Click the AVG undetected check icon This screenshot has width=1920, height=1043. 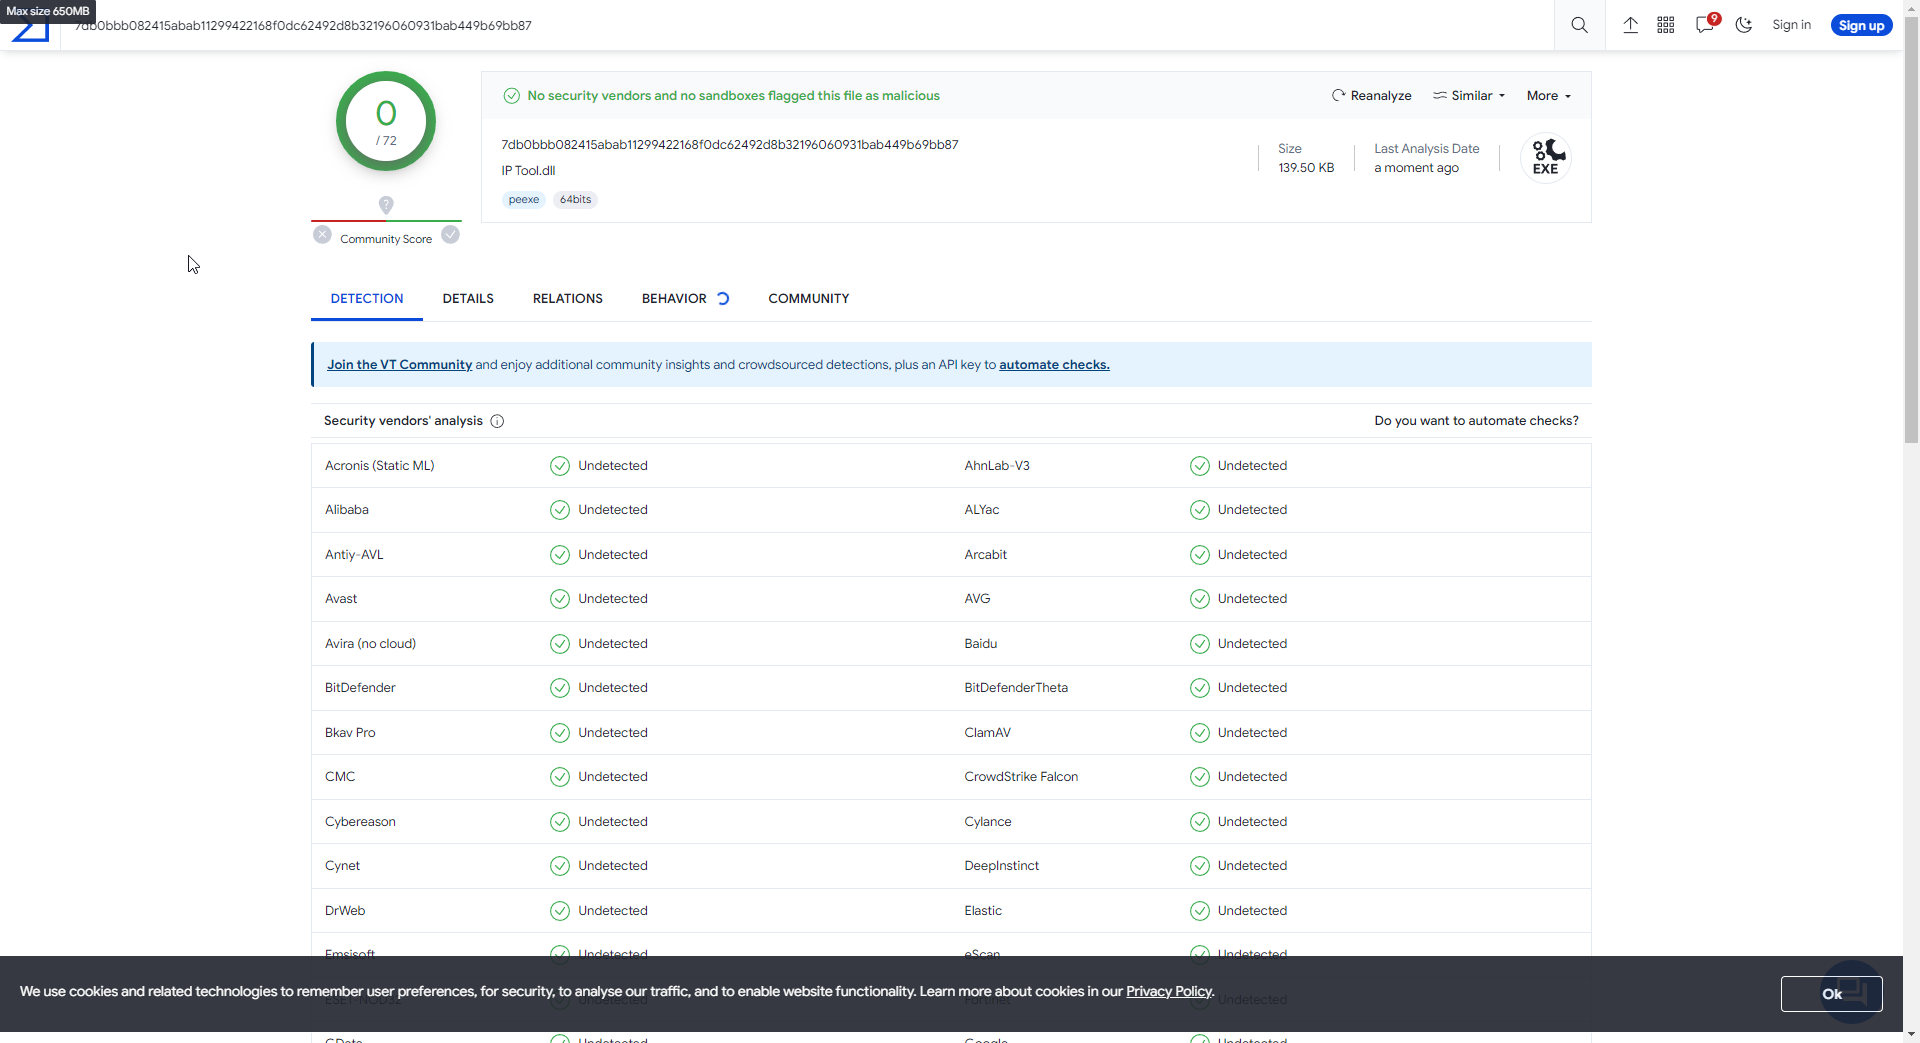[1200, 599]
